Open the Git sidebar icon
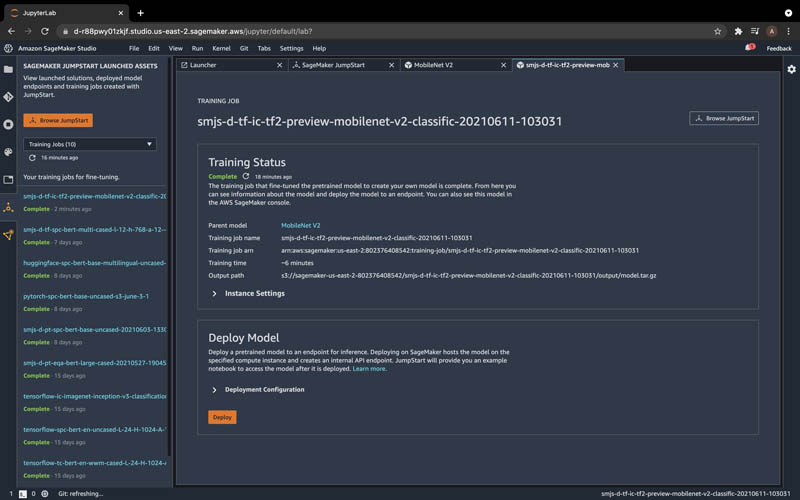The height and width of the screenshot is (500, 800). tap(8, 97)
